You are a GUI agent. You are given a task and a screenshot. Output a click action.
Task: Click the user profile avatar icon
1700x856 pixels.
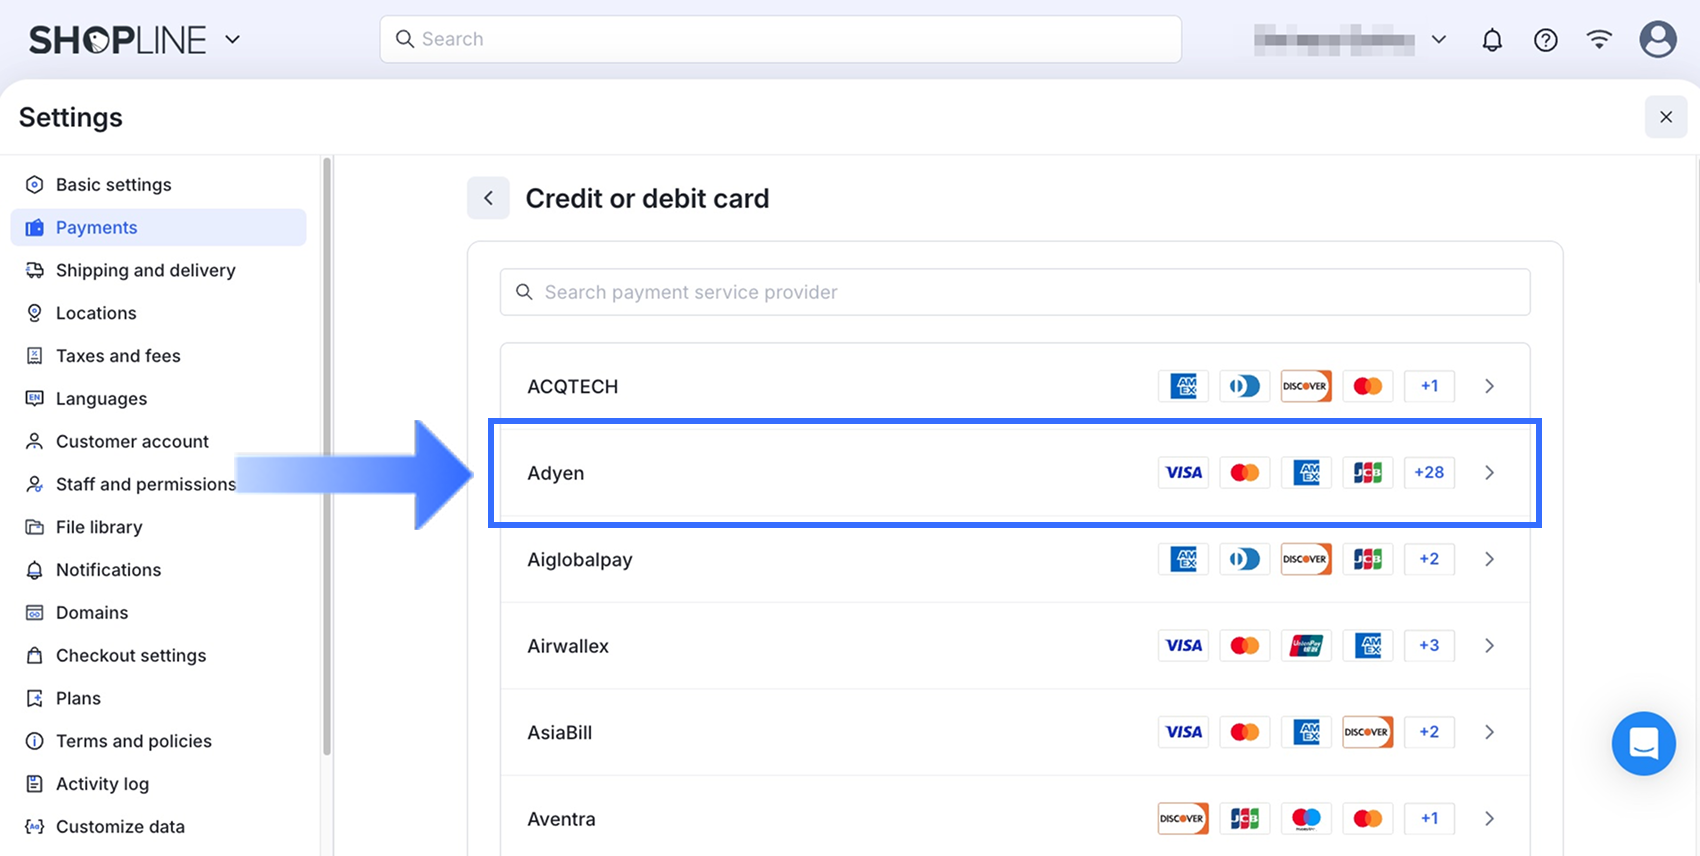click(x=1657, y=40)
